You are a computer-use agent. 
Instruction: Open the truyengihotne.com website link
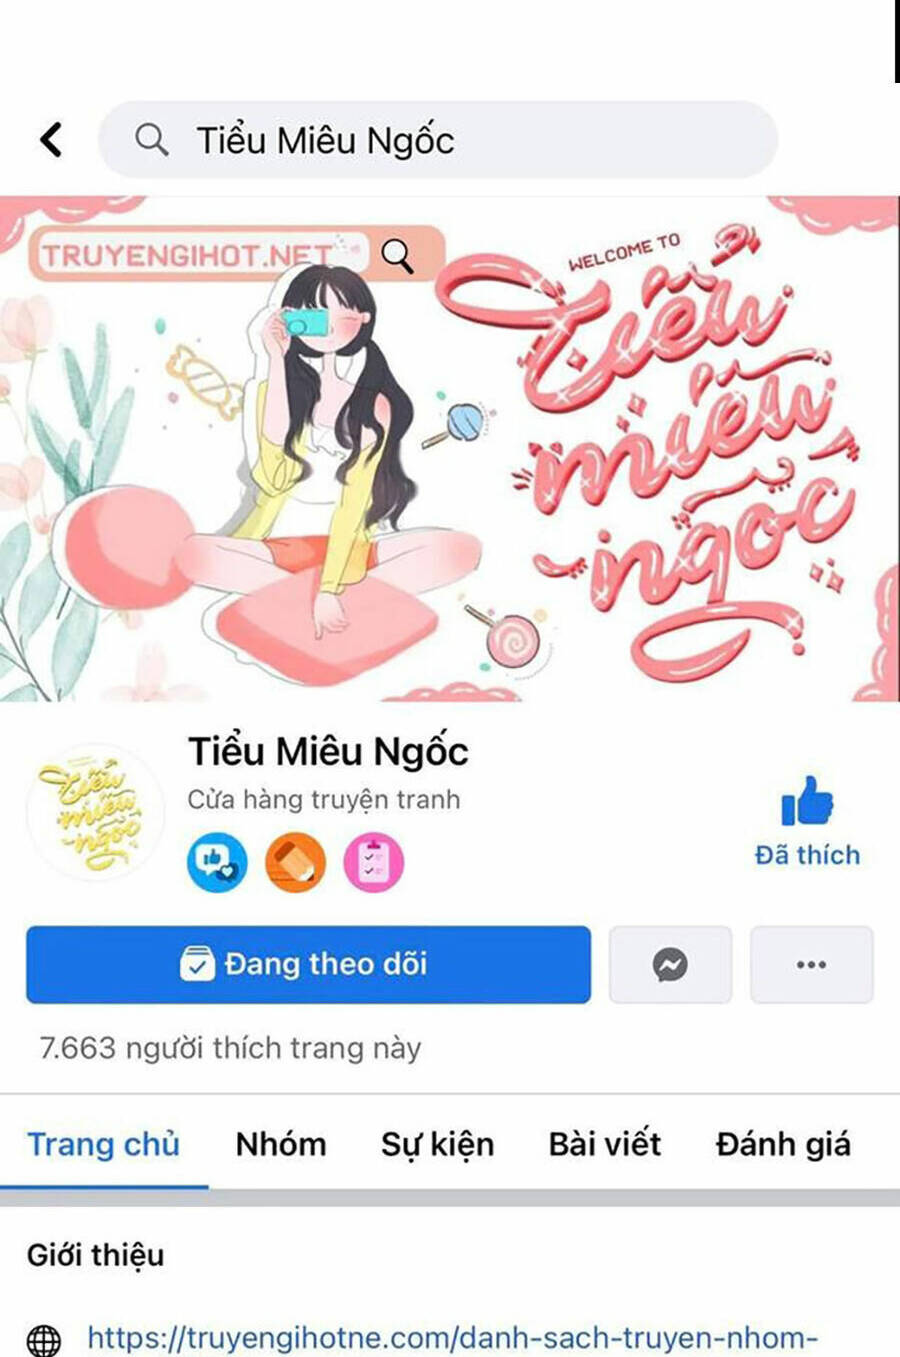click(453, 1337)
